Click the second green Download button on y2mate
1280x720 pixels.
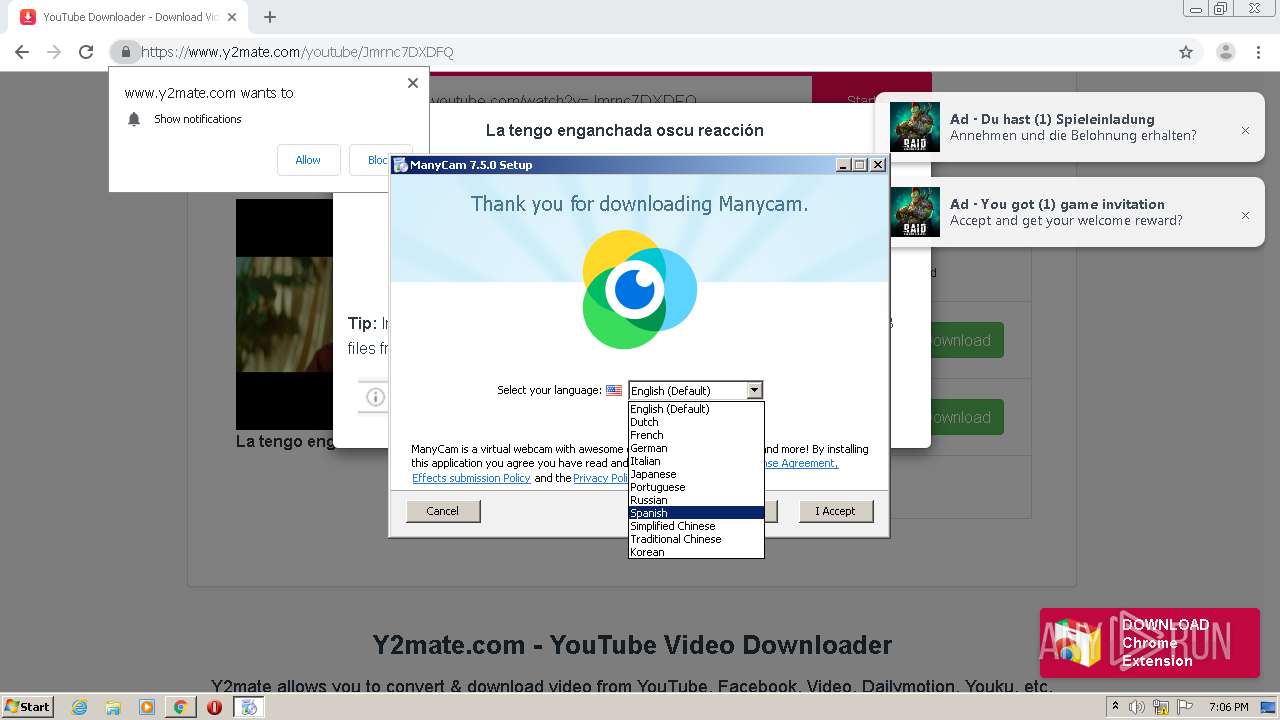click(965, 417)
